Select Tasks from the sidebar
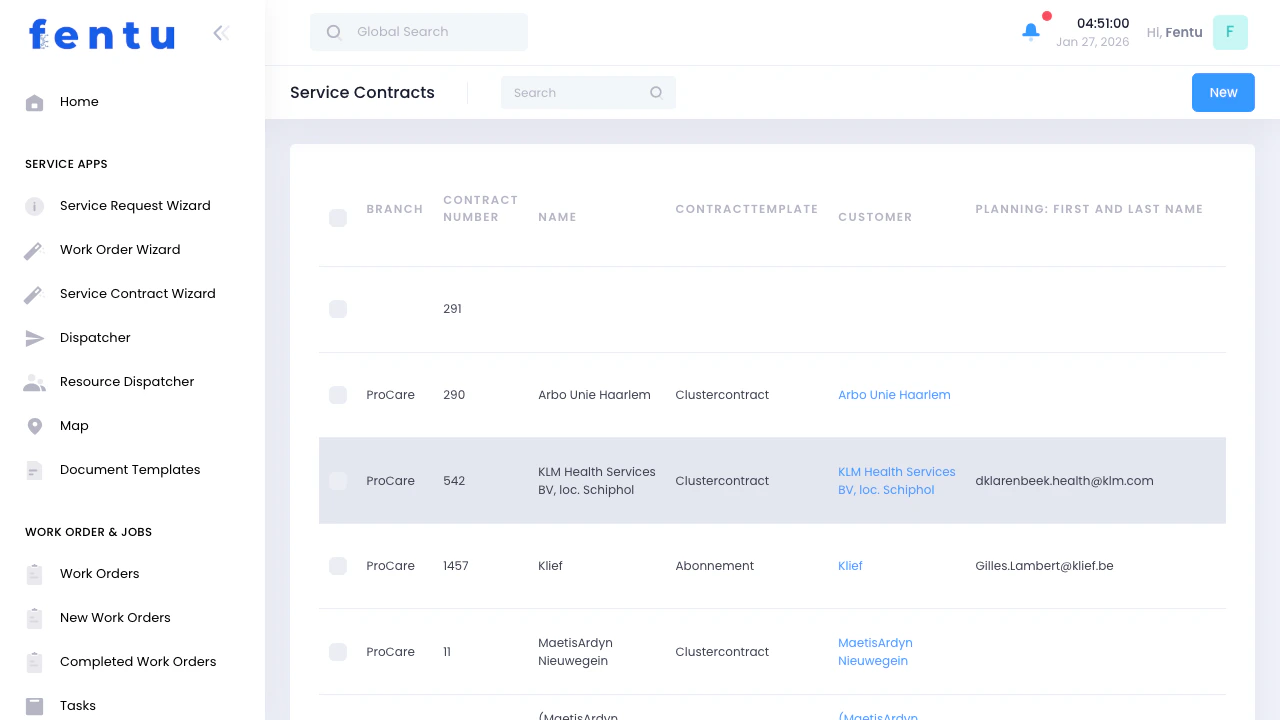1280x720 pixels. click(78, 705)
